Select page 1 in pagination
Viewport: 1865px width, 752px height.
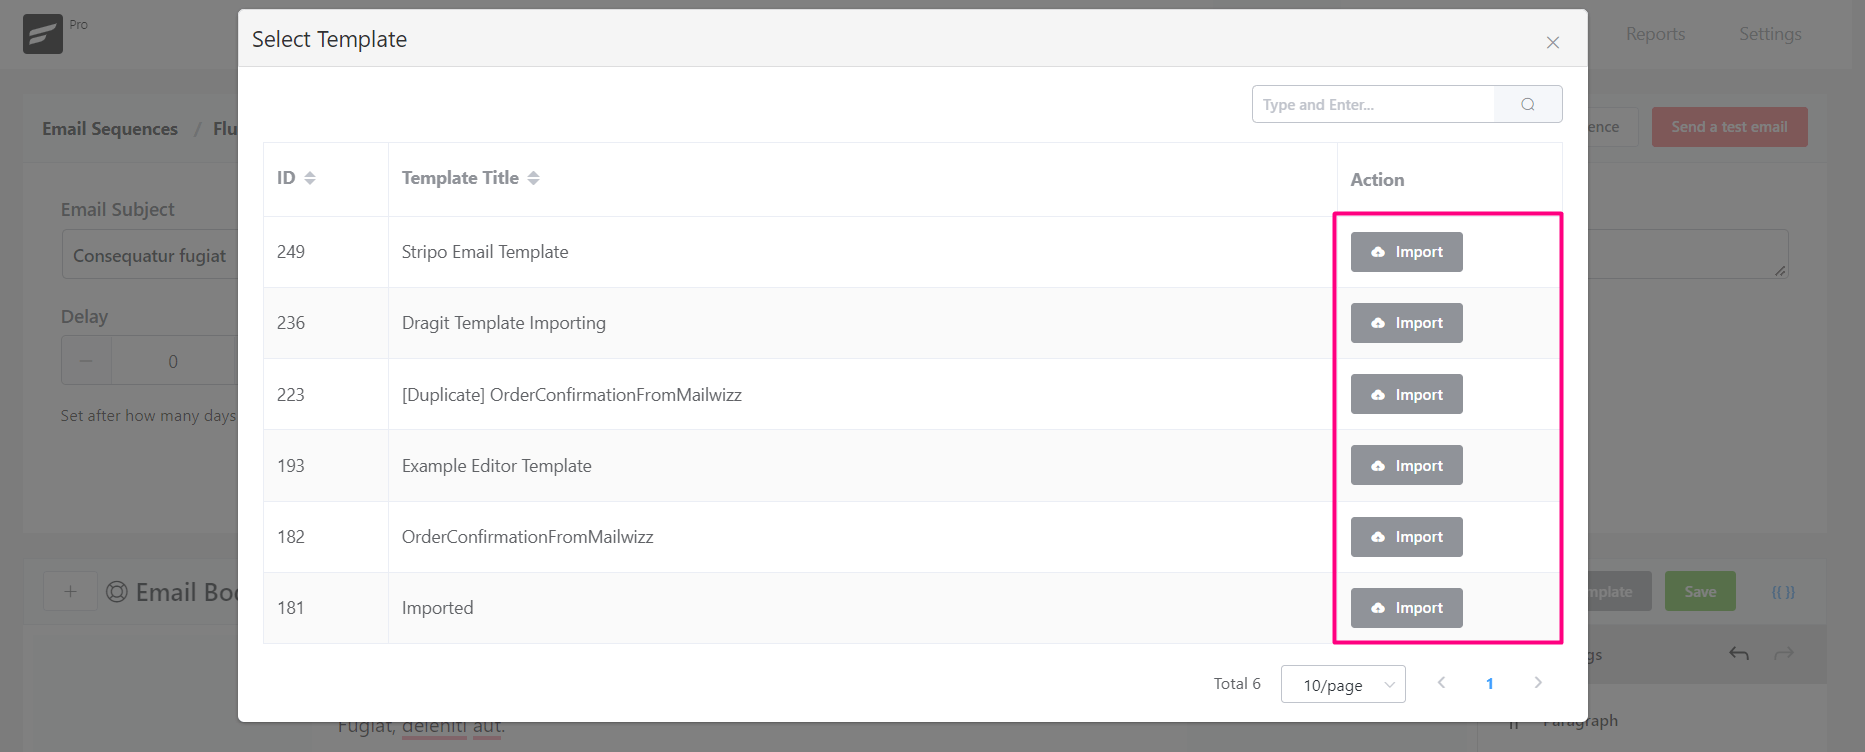tap(1489, 684)
